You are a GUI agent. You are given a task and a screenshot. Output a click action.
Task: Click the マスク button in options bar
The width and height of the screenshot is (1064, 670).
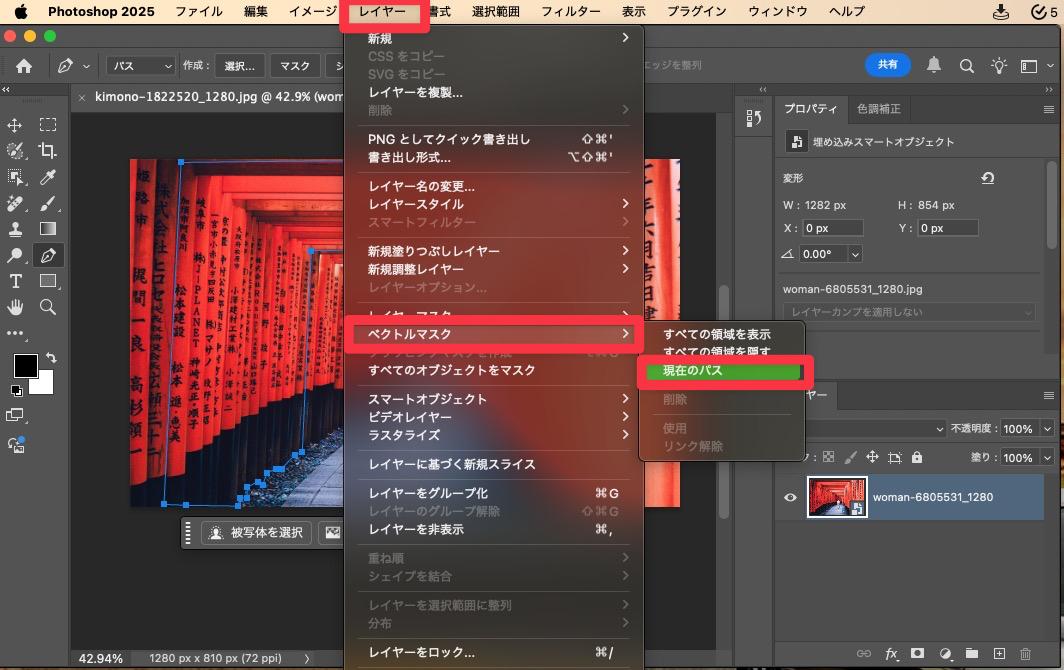click(x=294, y=66)
